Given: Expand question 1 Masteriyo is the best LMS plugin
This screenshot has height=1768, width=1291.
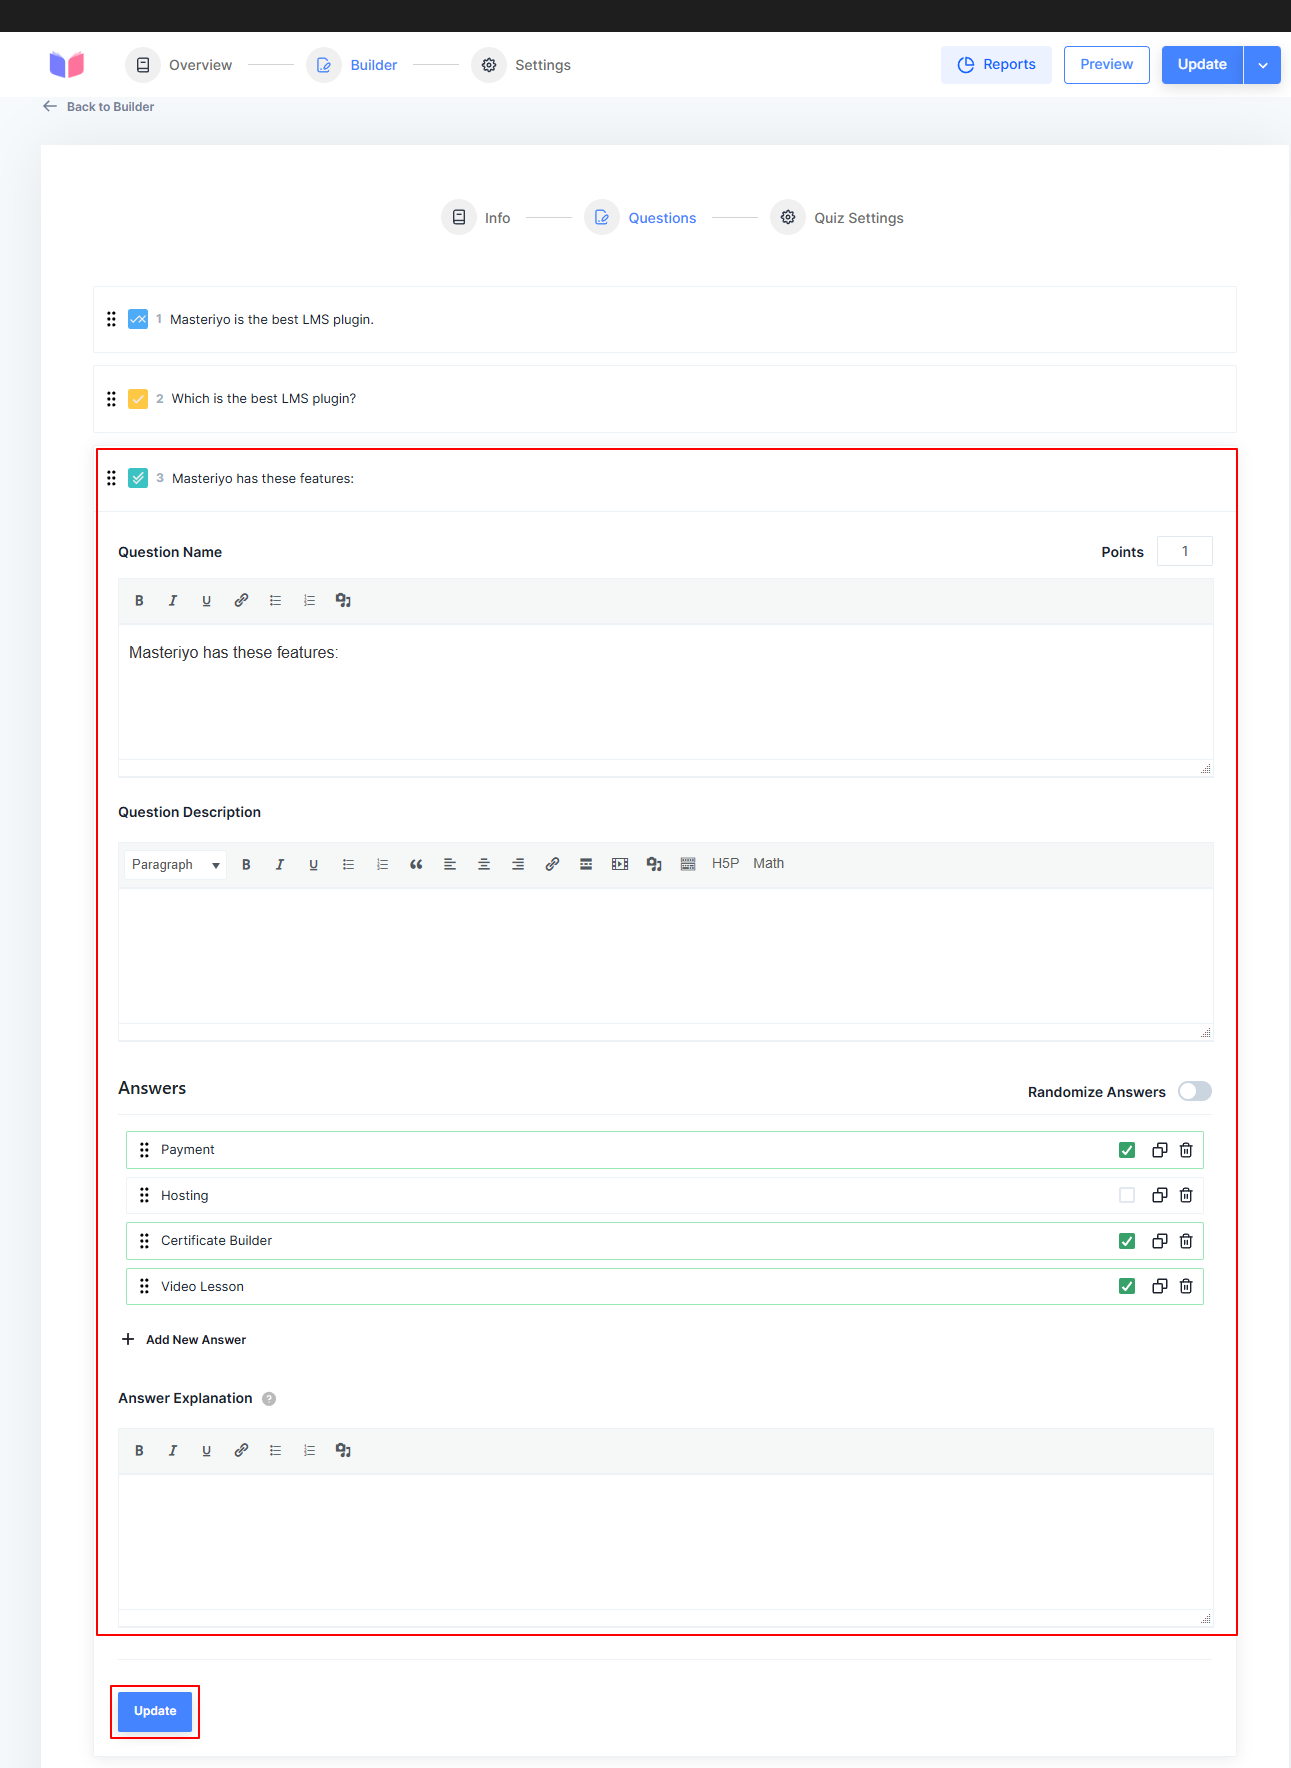Looking at the screenshot, I should 665,320.
